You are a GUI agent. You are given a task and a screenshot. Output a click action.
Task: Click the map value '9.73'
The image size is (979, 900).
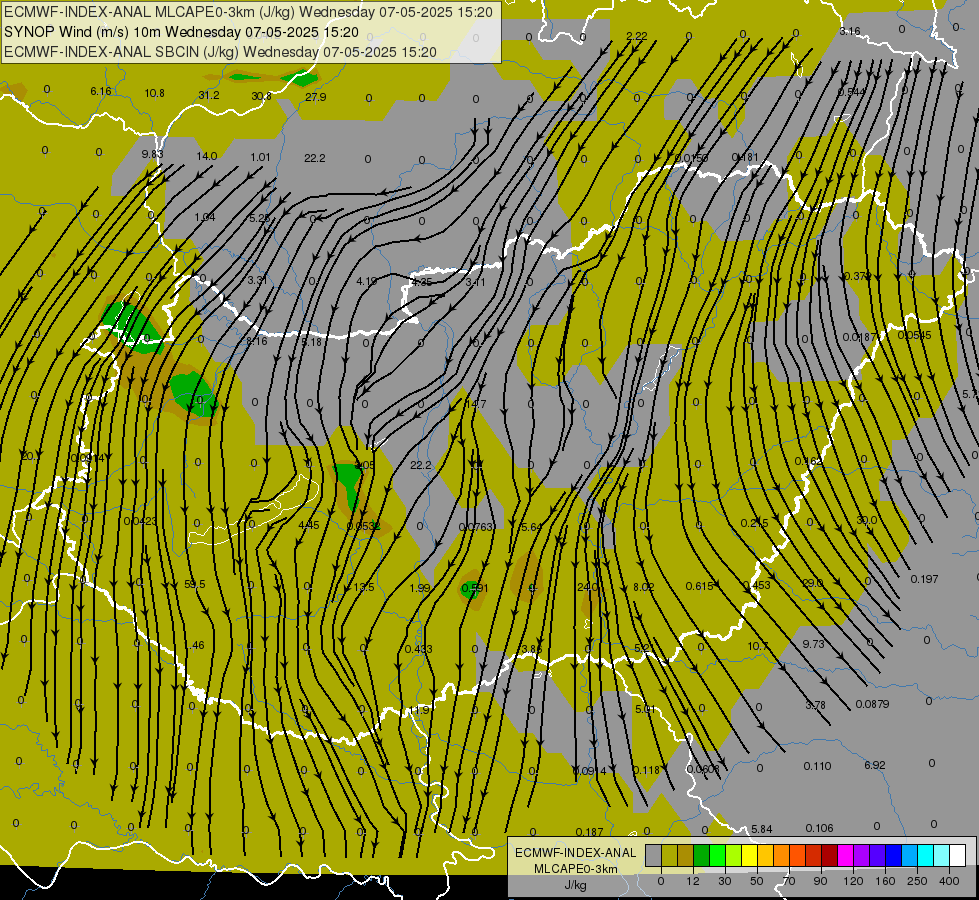(x=814, y=644)
